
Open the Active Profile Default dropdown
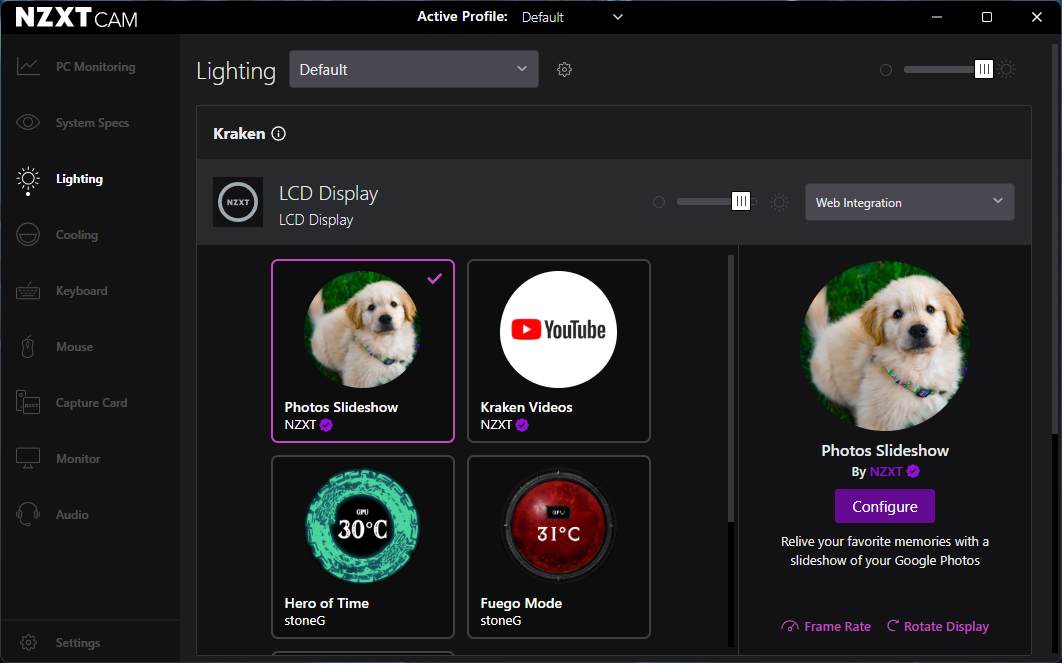click(572, 17)
